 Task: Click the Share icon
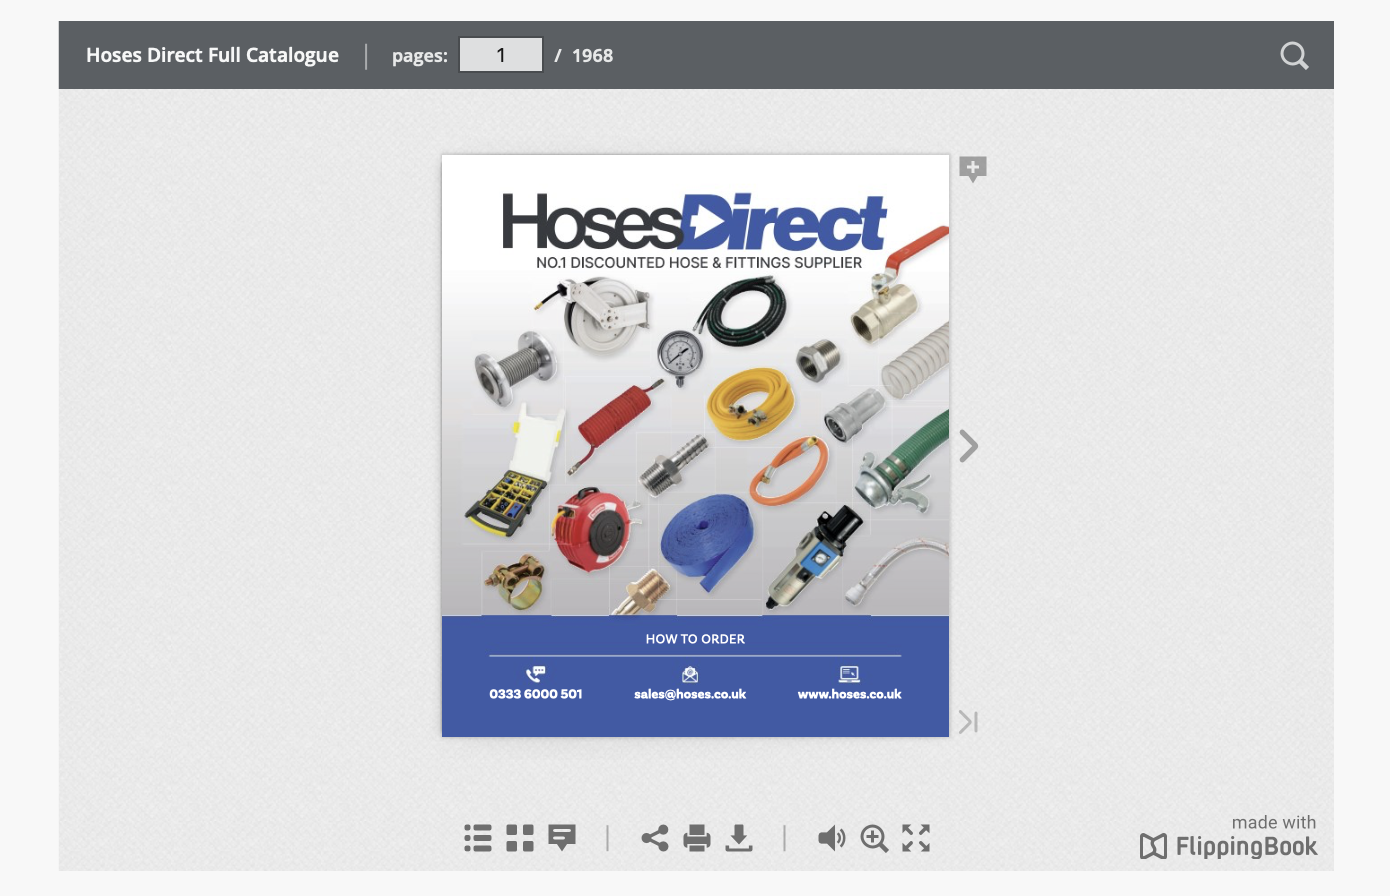point(655,838)
